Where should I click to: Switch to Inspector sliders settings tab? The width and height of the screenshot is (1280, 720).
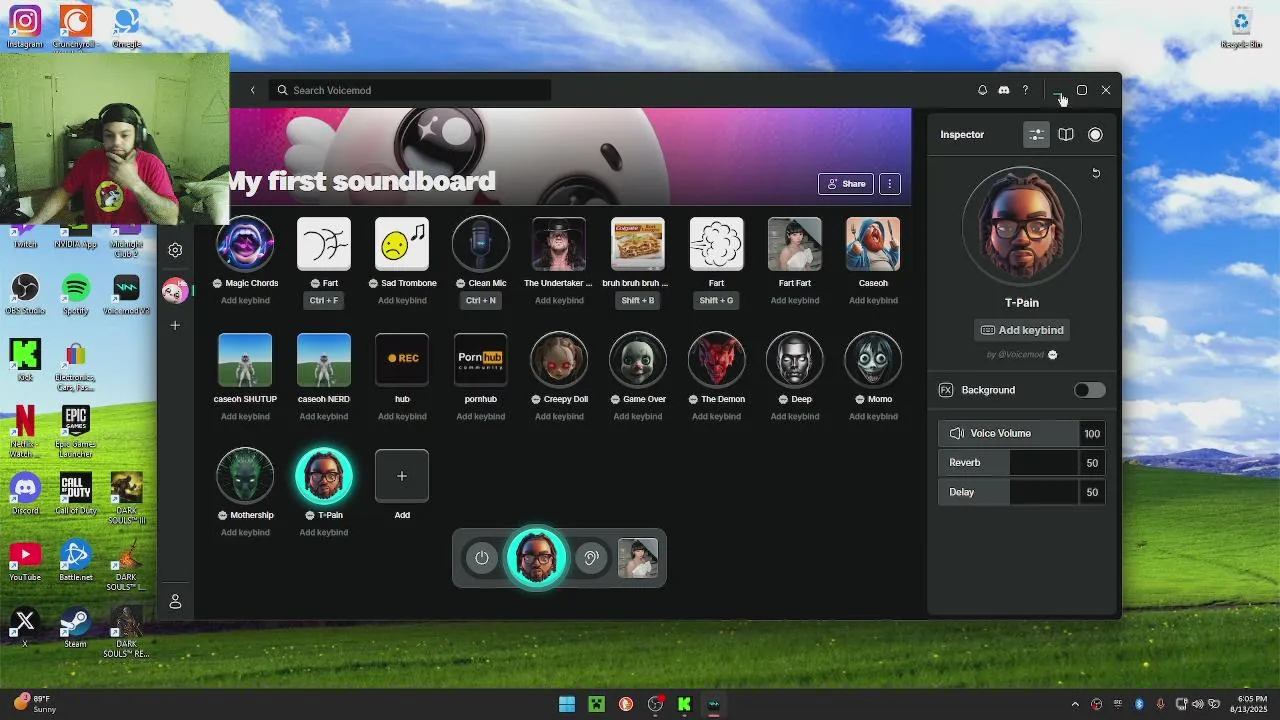[x=1037, y=135]
